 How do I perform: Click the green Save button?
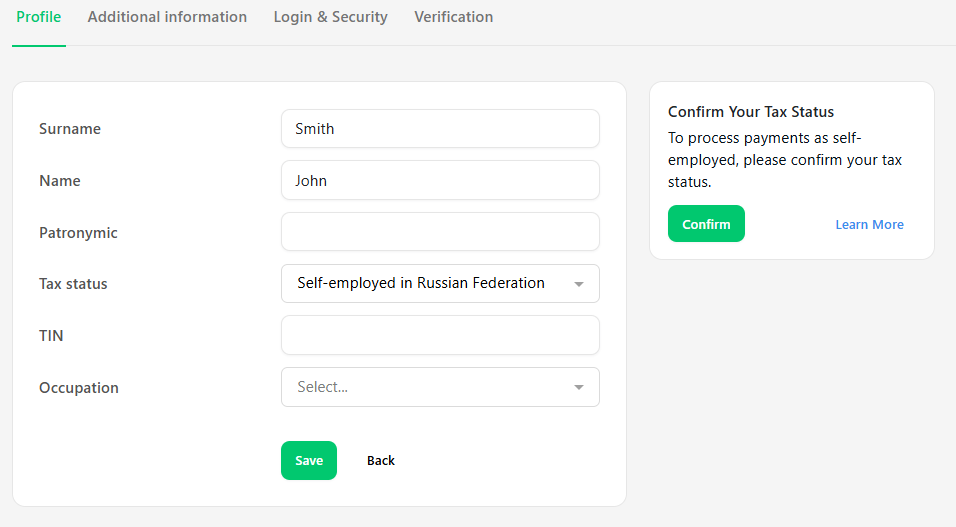[x=309, y=461]
